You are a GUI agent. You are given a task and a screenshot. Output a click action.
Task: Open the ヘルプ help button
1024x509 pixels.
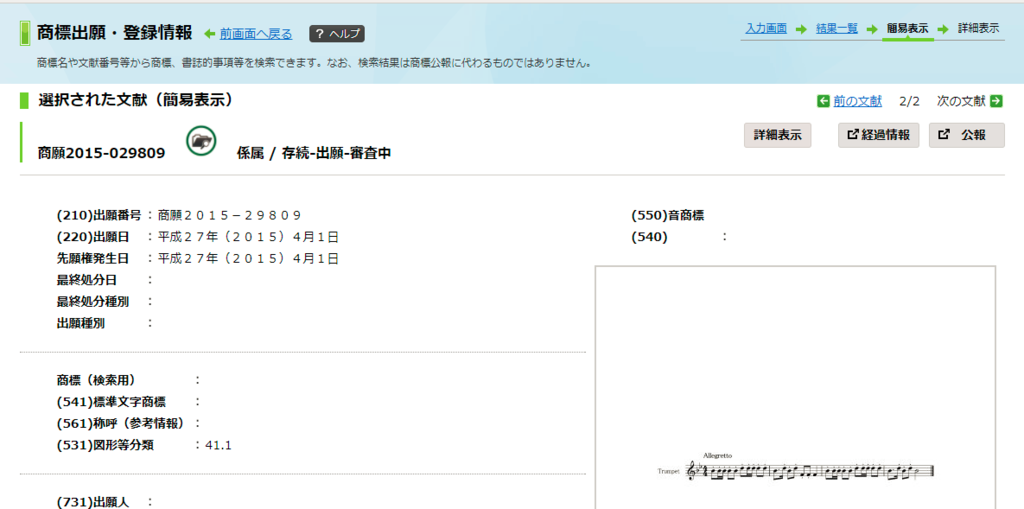[x=337, y=34]
